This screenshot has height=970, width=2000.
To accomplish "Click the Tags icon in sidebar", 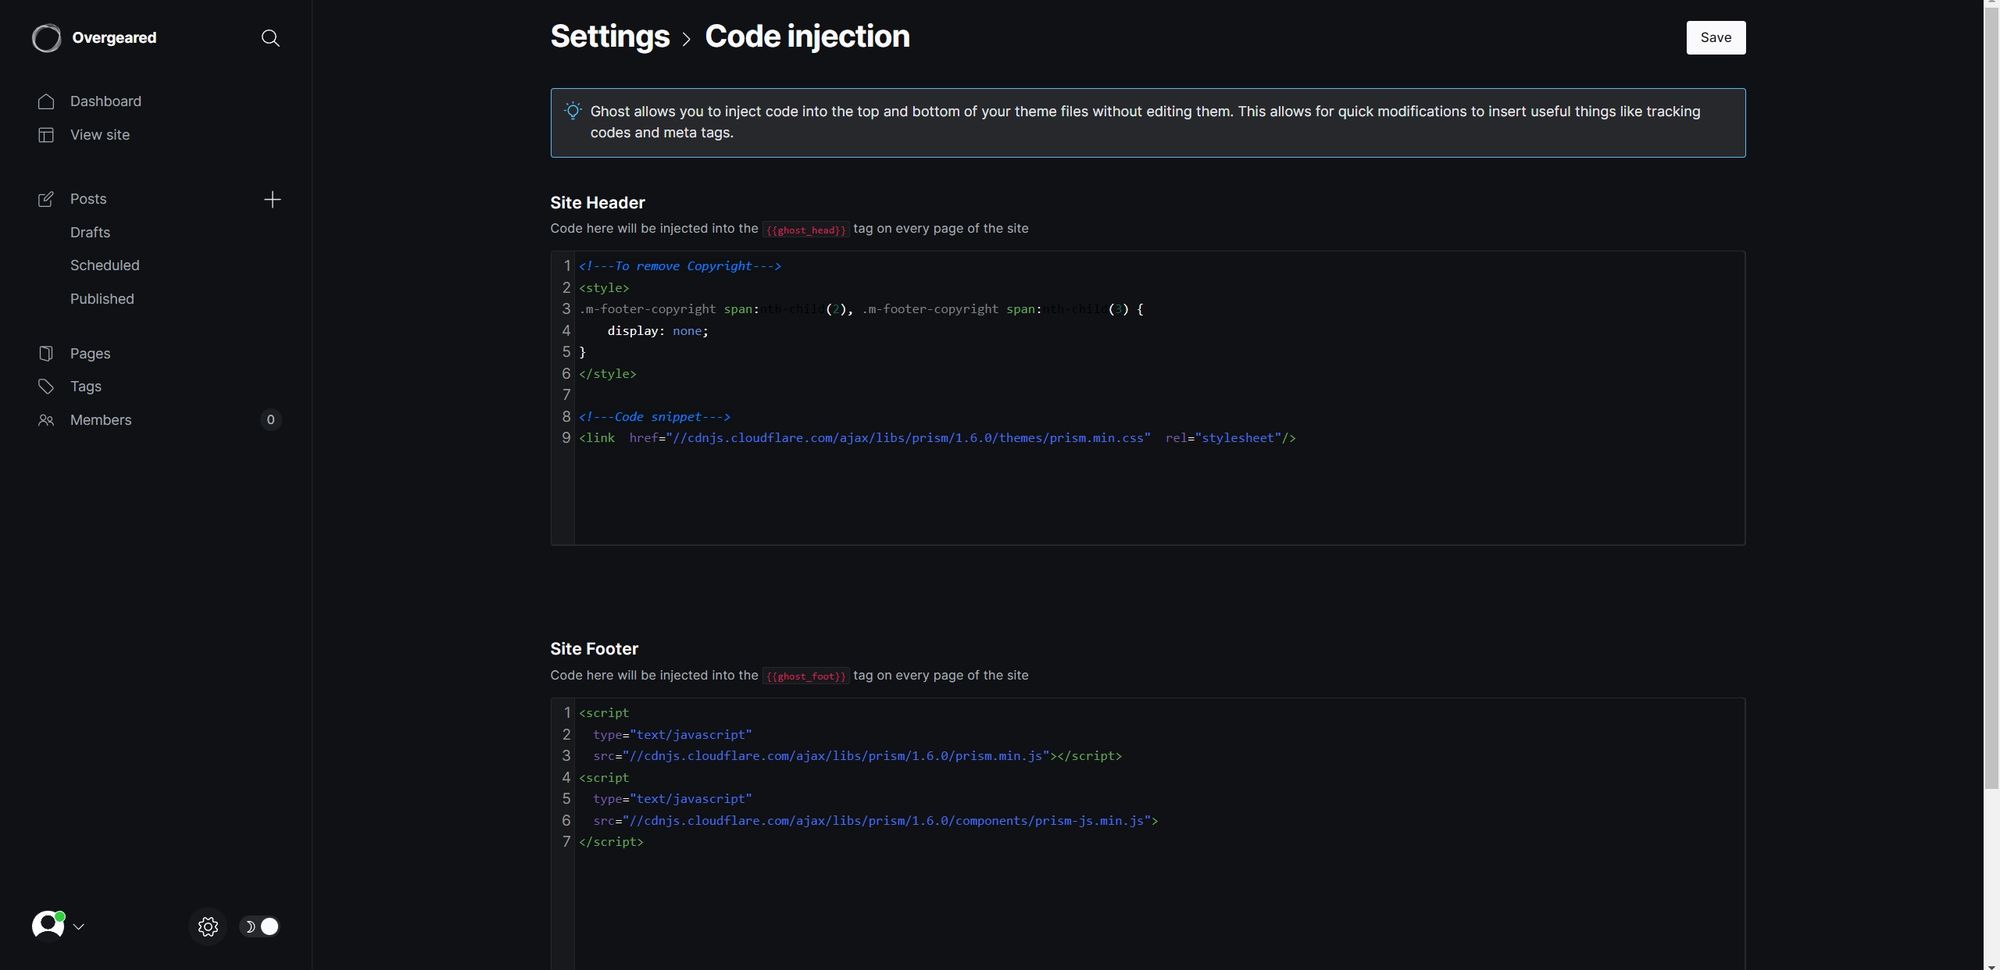I will tap(46, 387).
